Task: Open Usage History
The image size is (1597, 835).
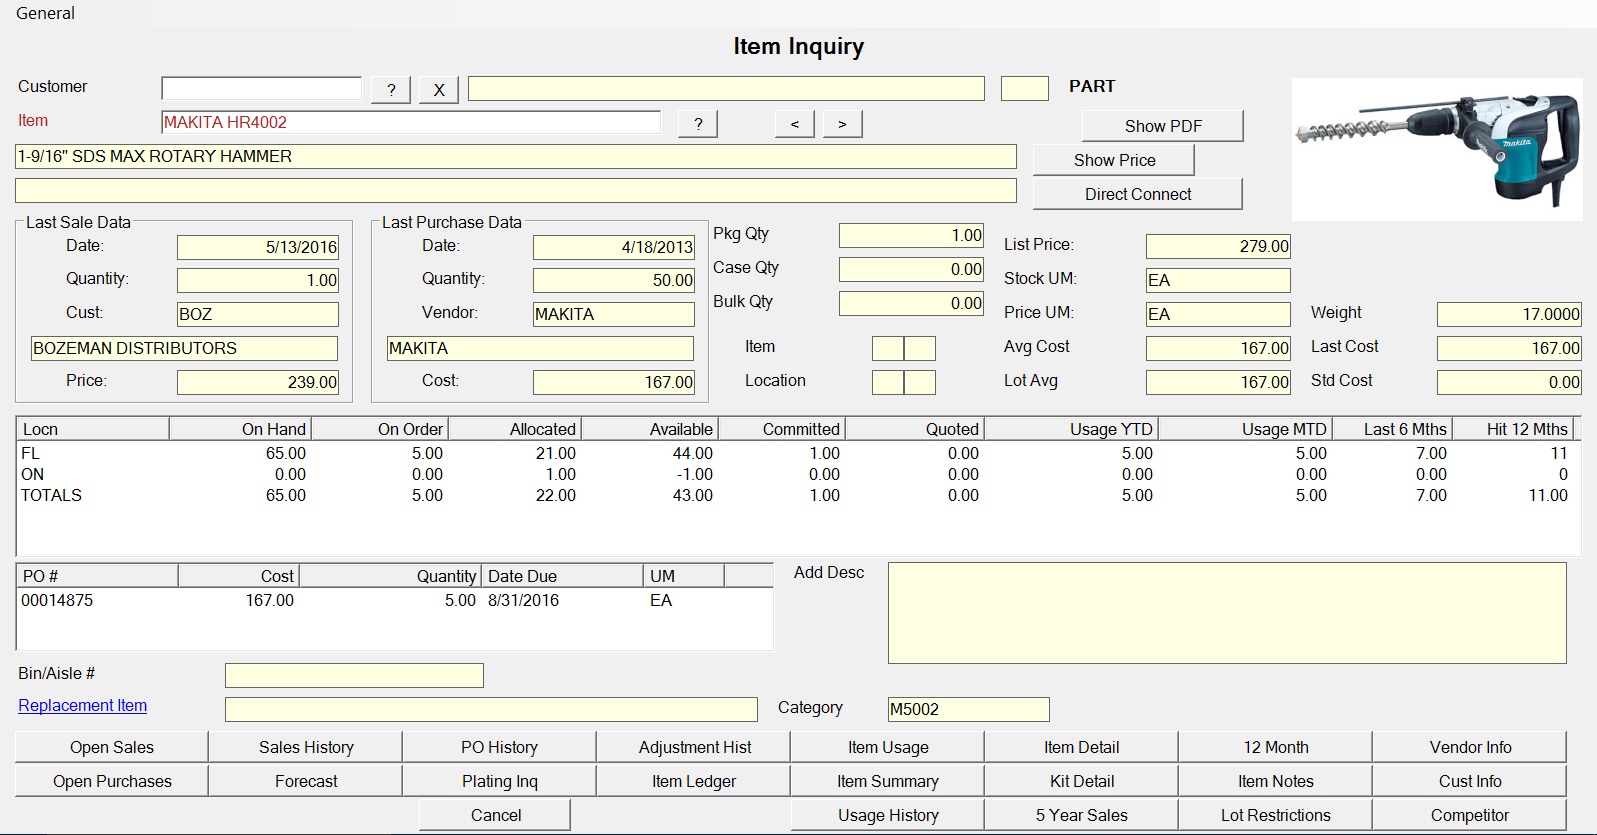Action: pyautogui.click(x=888, y=815)
